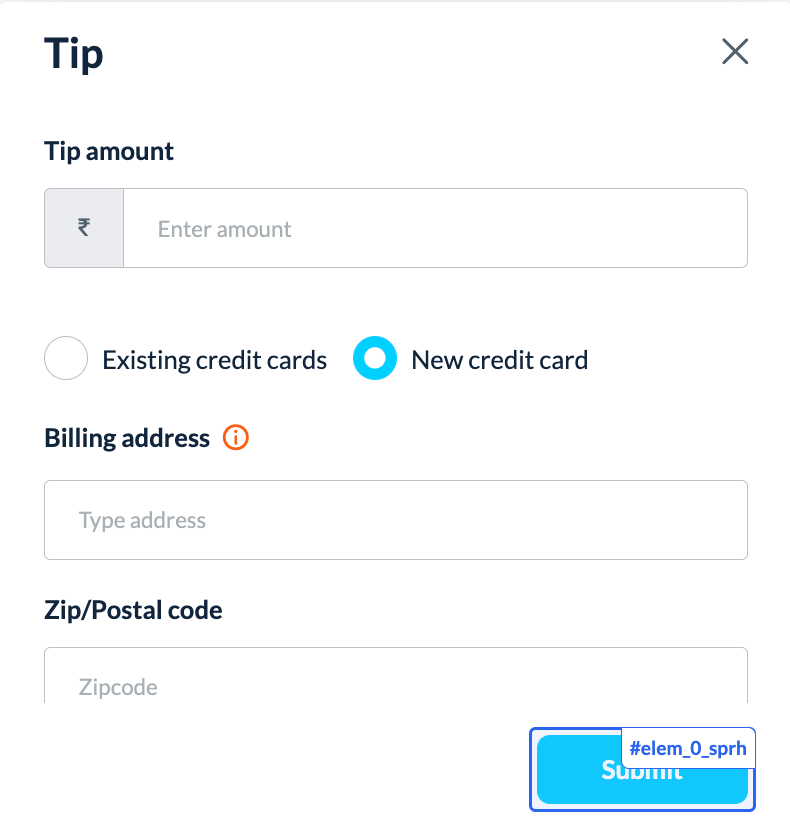The height and width of the screenshot is (838, 790).
Task: Click the '#elem_0_sprh' tooltip tag
Action: 687,747
